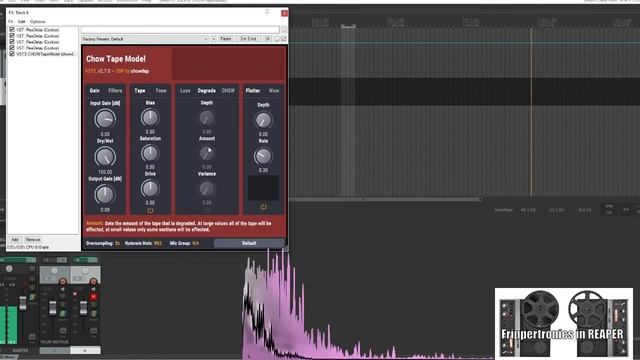The height and width of the screenshot is (360, 640).
Task: Click the FX comment input field
Action: 180,30
